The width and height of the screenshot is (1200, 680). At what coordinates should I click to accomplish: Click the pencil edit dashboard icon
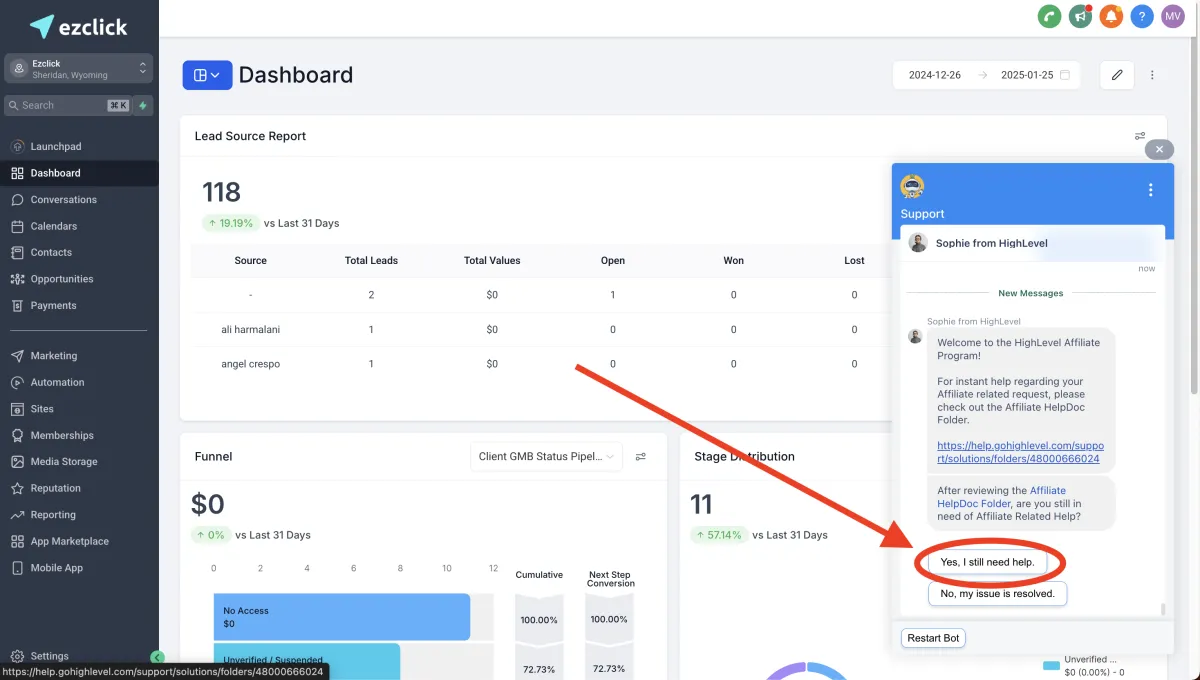tap(1117, 75)
